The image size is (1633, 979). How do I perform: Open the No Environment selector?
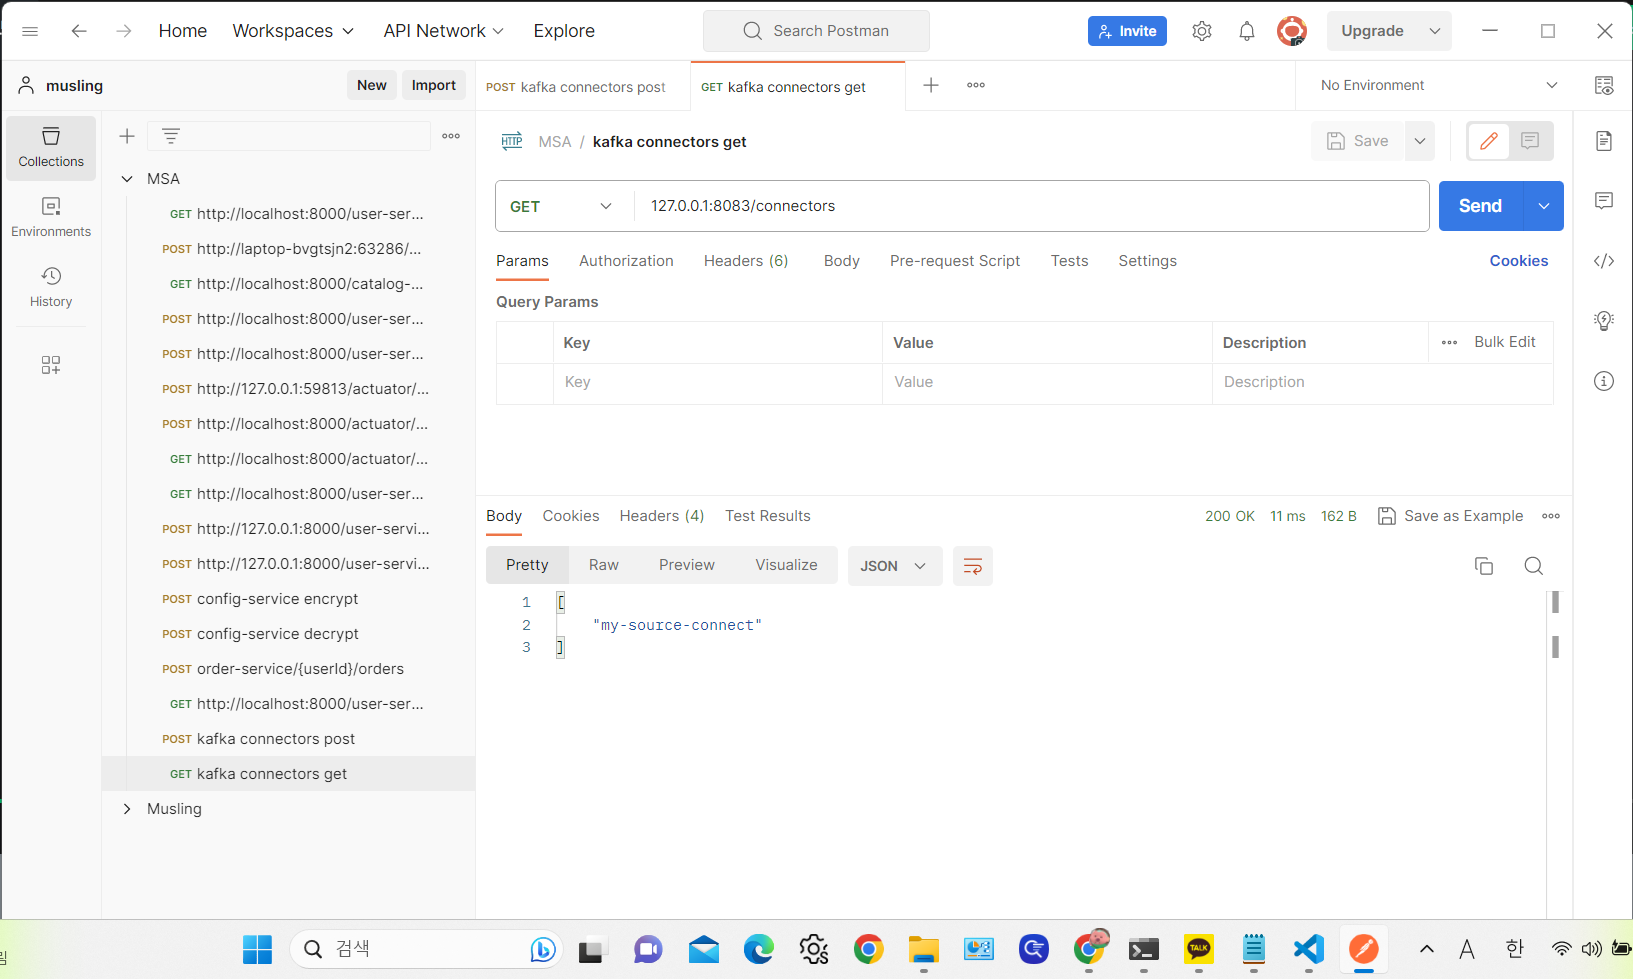(1438, 85)
